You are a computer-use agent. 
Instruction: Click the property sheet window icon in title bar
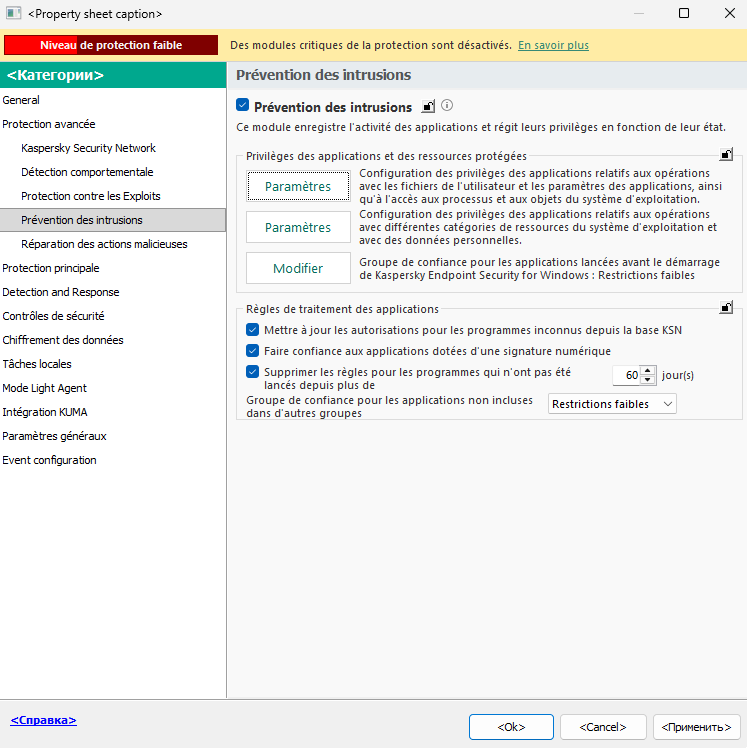tap(13, 13)
